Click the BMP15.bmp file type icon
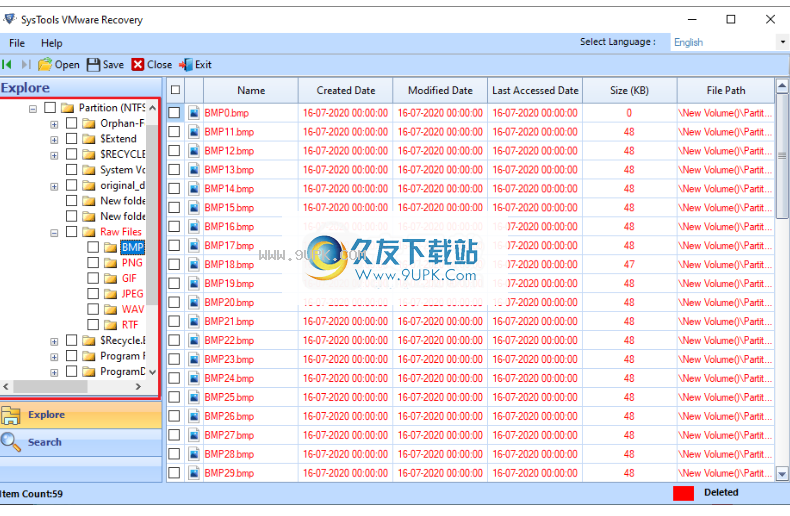Viewport: 790px width, 516px height. coord(194,208)
